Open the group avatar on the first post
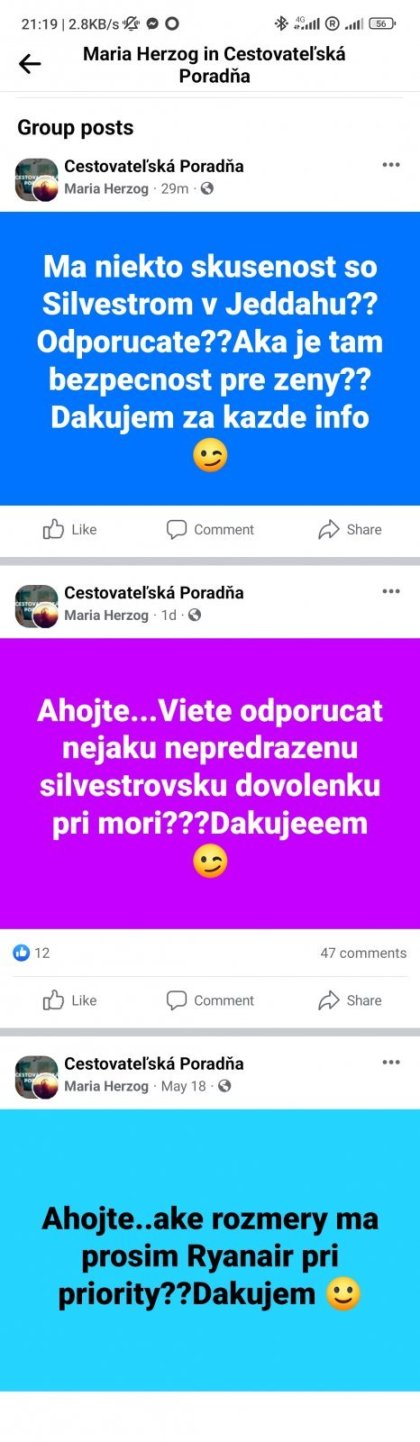The height and width of the screenshot is (1442, 420). pos(36,180)
